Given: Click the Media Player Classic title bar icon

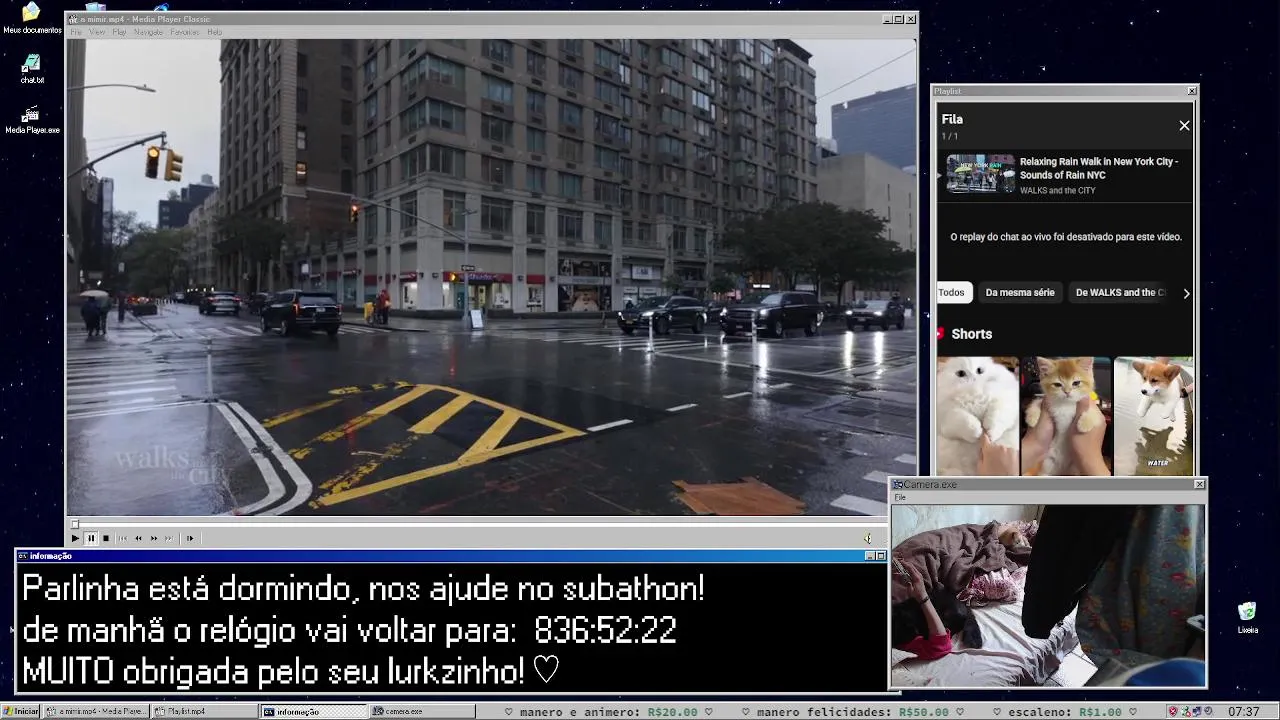Looking at the screenshot, I should click(73, 19).
